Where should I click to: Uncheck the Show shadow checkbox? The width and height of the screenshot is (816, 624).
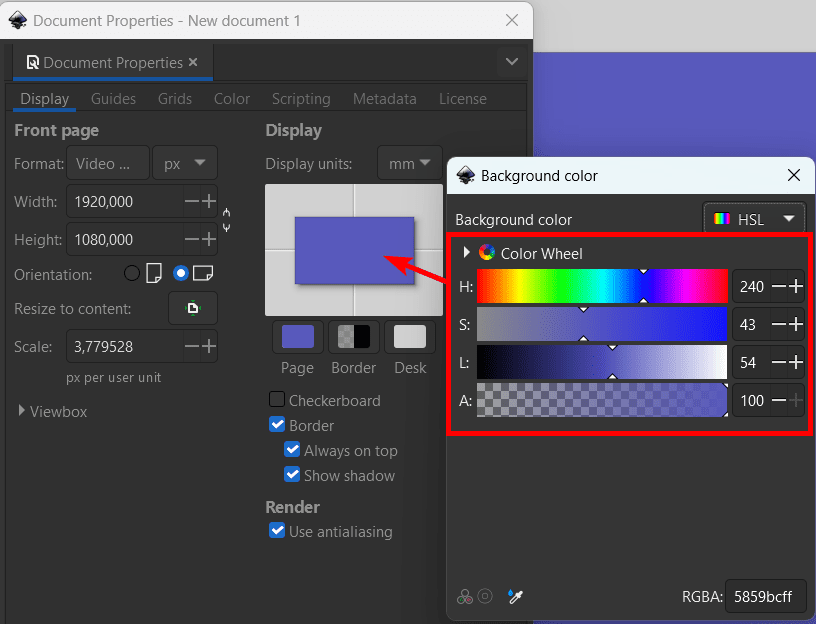292,475
